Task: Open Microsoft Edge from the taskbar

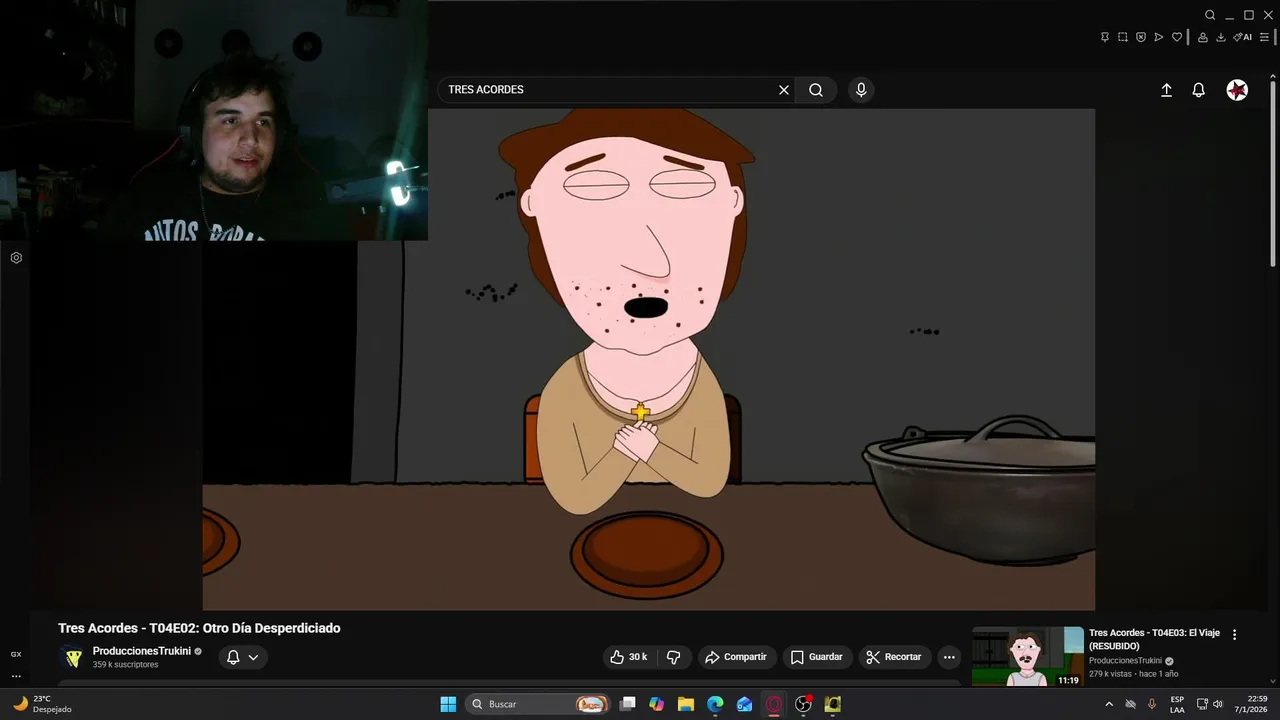Action: pyautogui.click(x=715, y=704)
